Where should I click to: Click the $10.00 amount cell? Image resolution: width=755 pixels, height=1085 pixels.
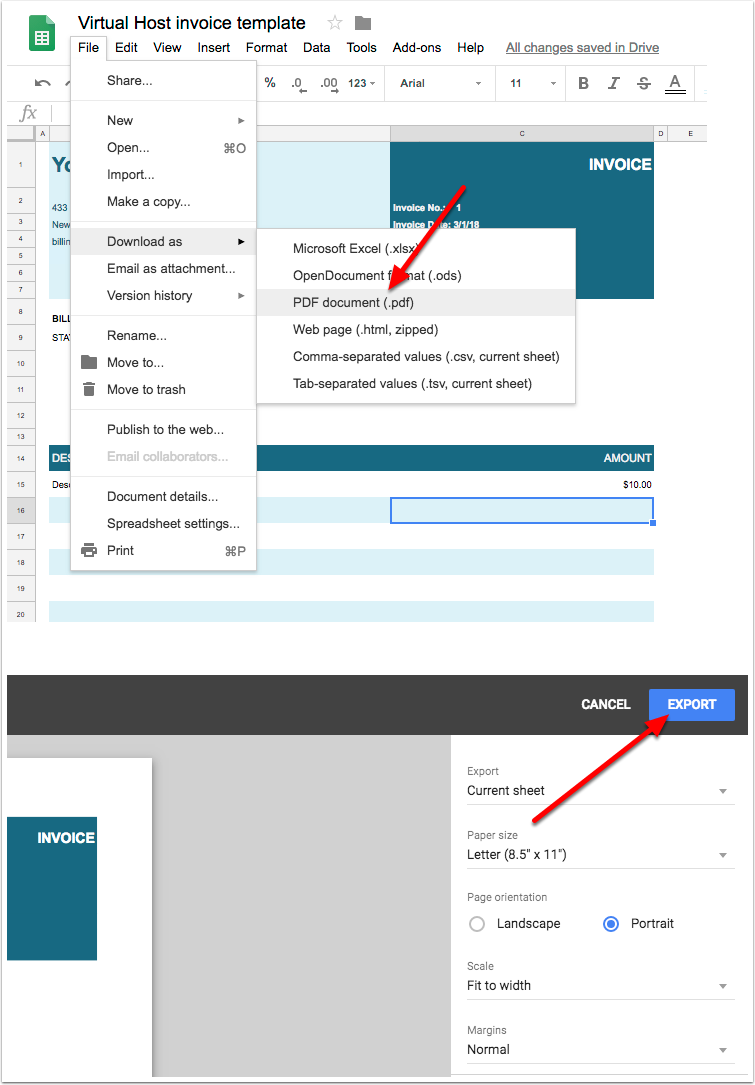click(x=522, y=484)
